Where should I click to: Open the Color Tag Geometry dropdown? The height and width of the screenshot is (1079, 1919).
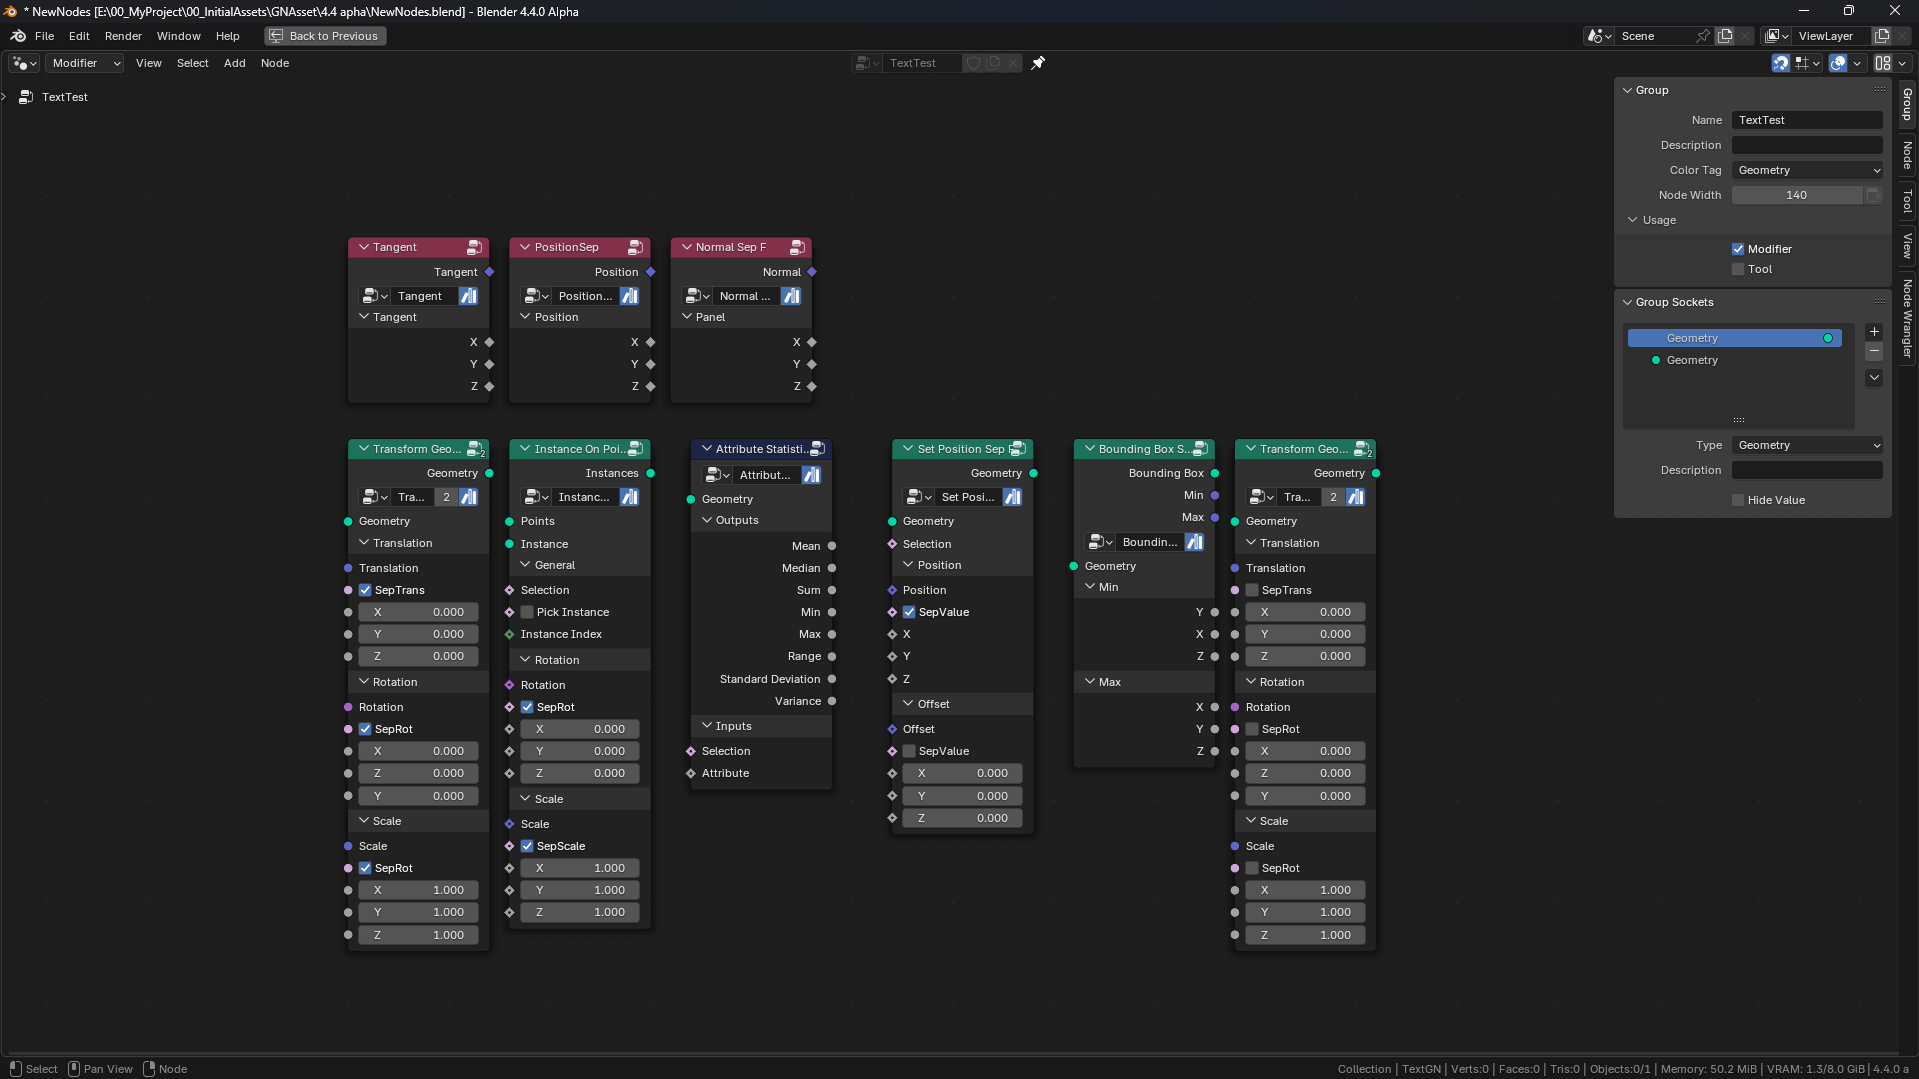pyautogui.click(x=1808, y=170)
